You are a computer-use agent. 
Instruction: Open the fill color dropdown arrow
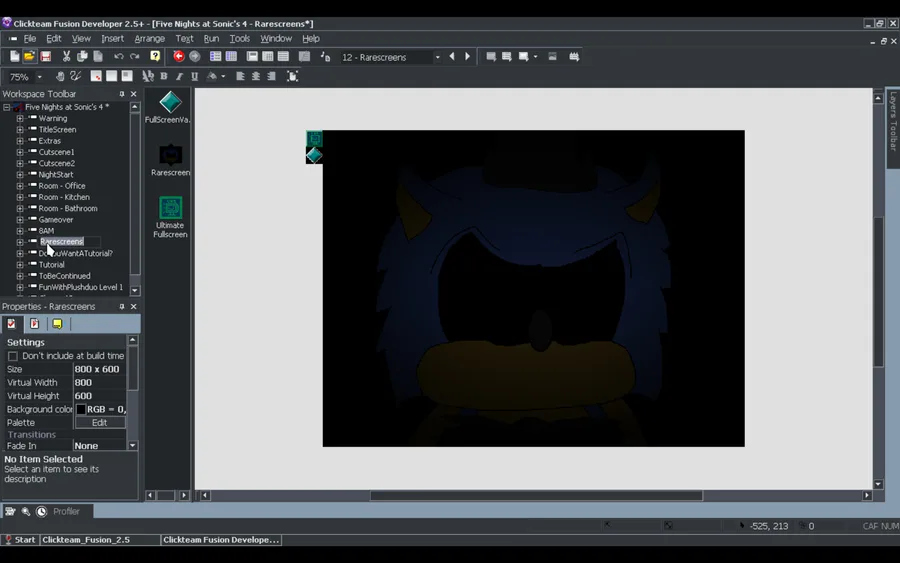223,76
